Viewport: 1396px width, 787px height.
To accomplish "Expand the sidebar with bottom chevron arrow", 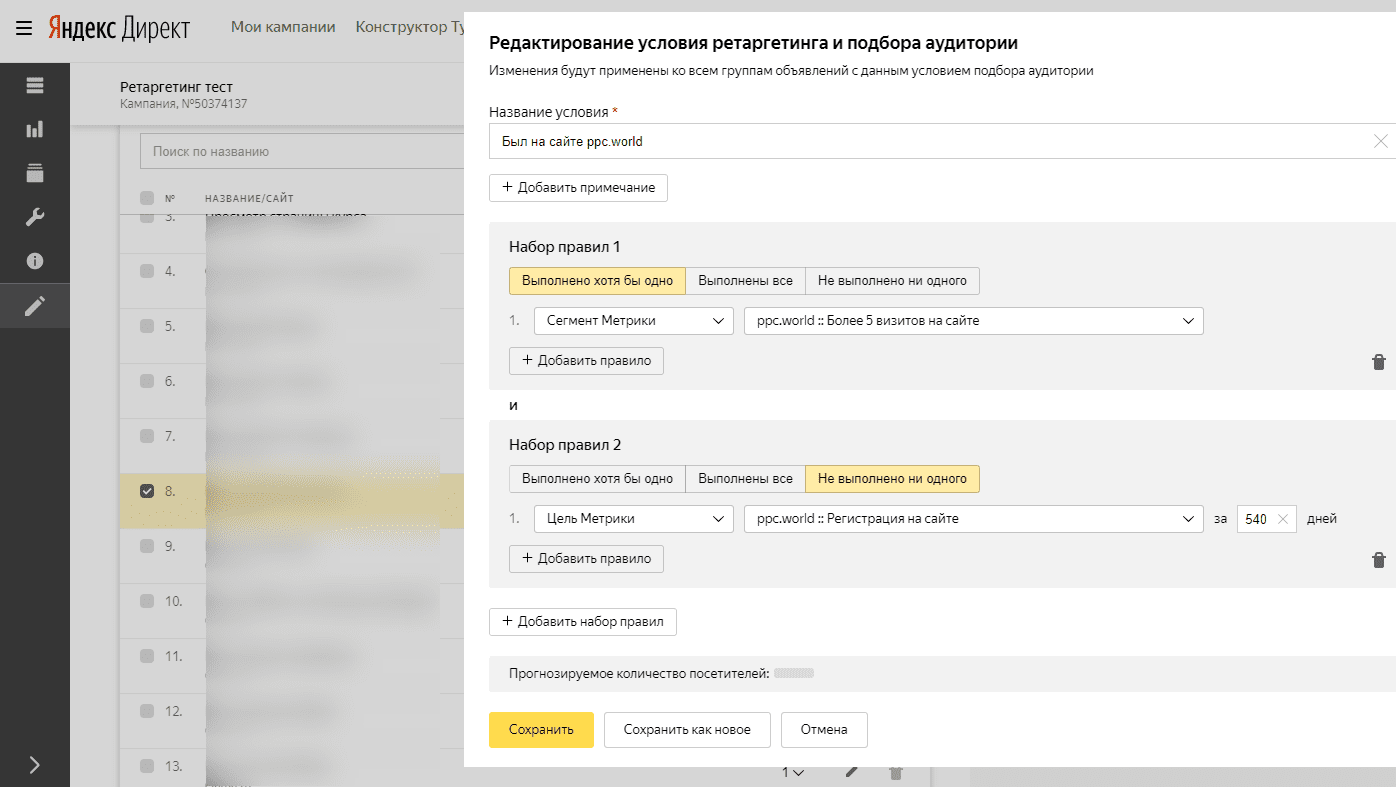I will click(35, 765).
